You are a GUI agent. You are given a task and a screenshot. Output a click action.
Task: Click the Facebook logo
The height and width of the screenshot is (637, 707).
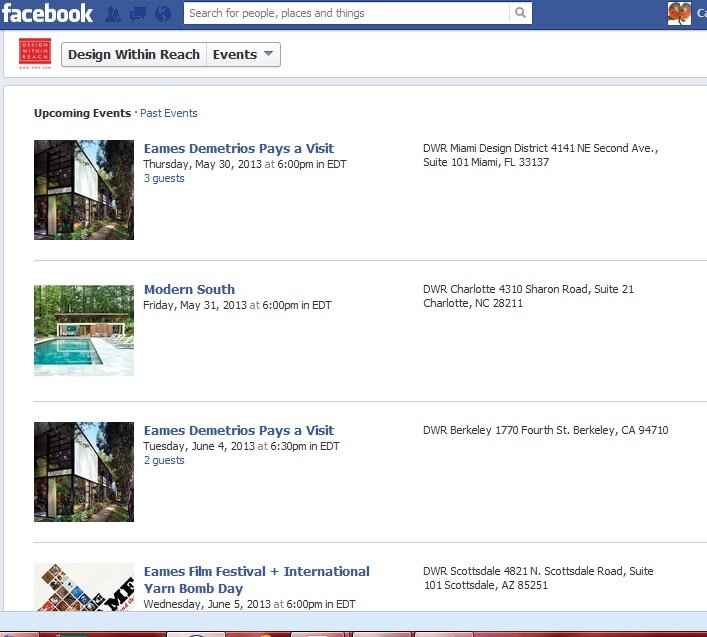[x=47, y=13]
